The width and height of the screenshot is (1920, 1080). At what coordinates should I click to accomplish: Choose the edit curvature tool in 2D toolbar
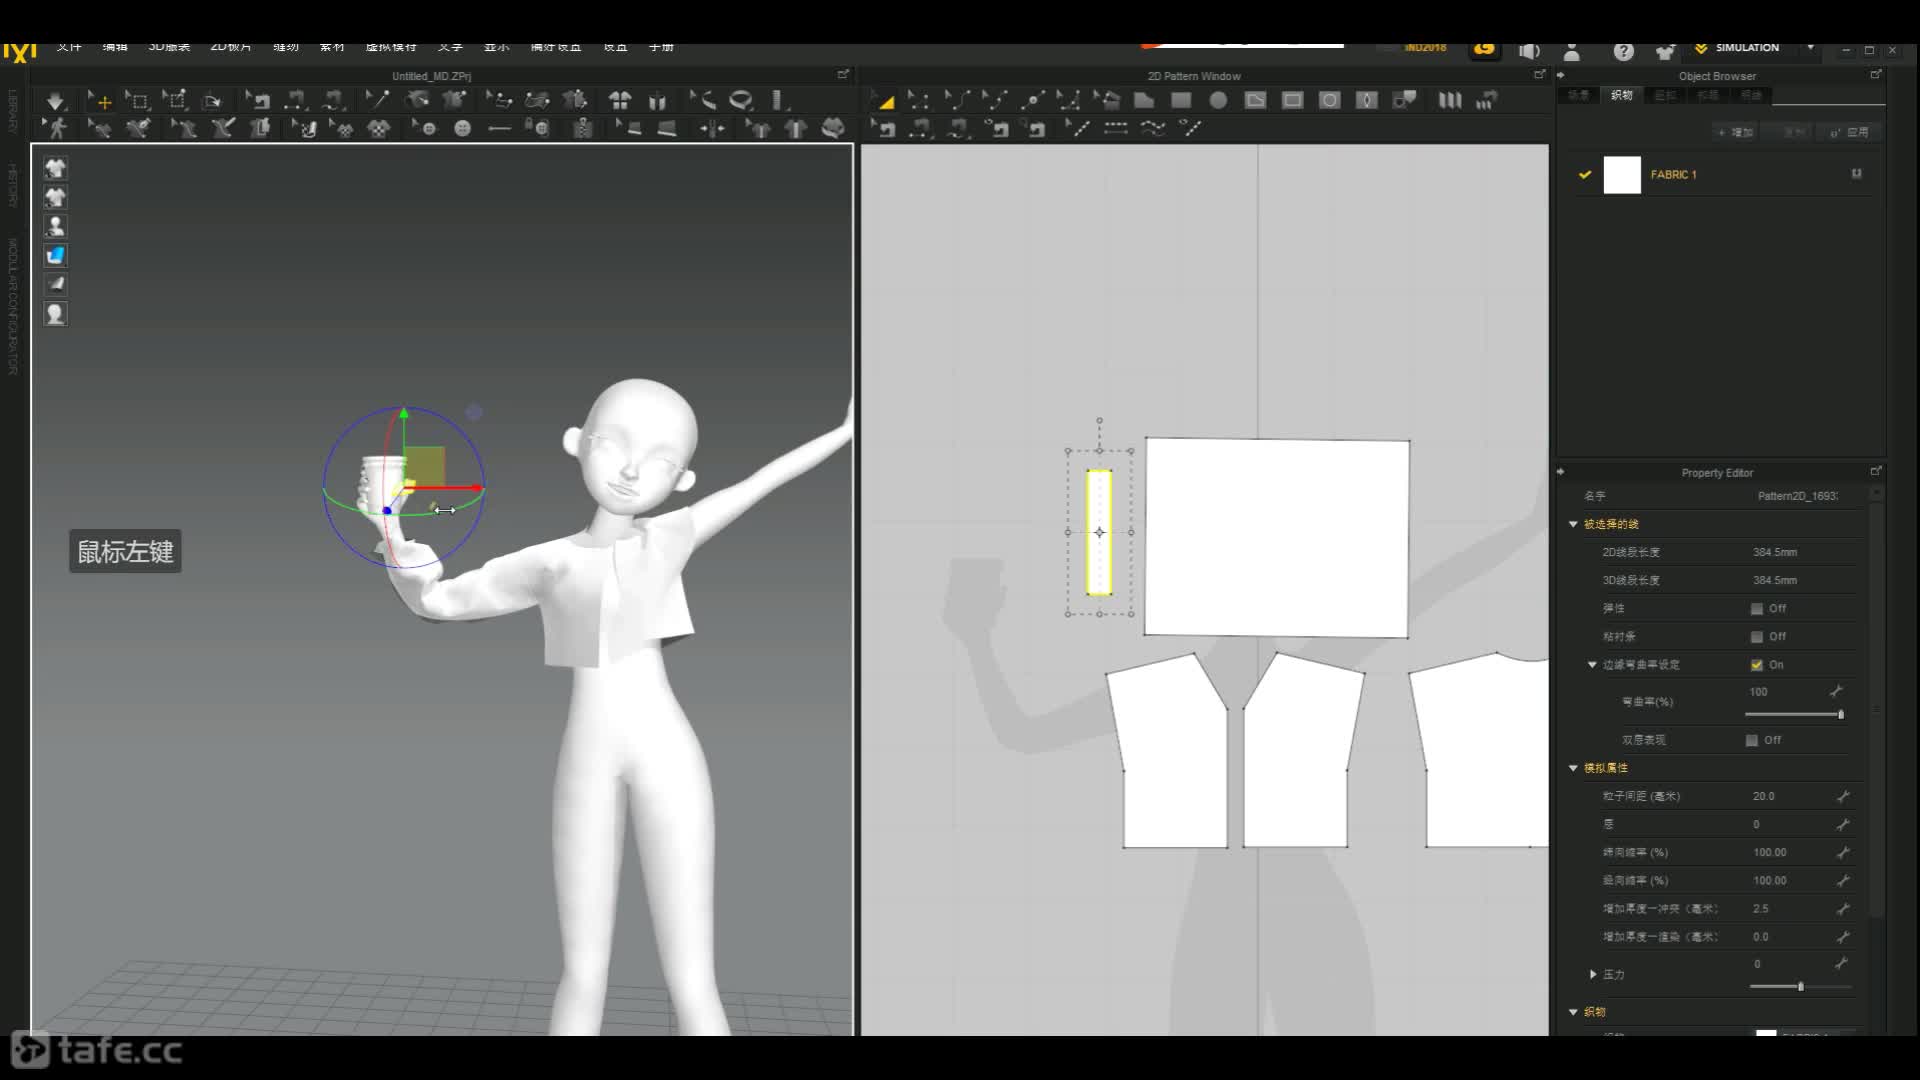click(x=958, y=100)
